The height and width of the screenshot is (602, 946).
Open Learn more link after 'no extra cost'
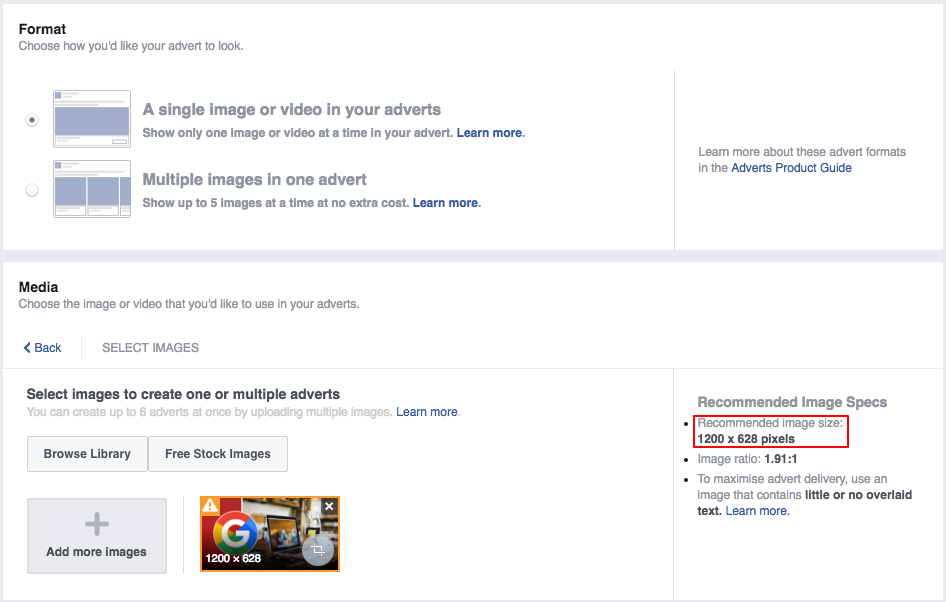coord(446,203)
